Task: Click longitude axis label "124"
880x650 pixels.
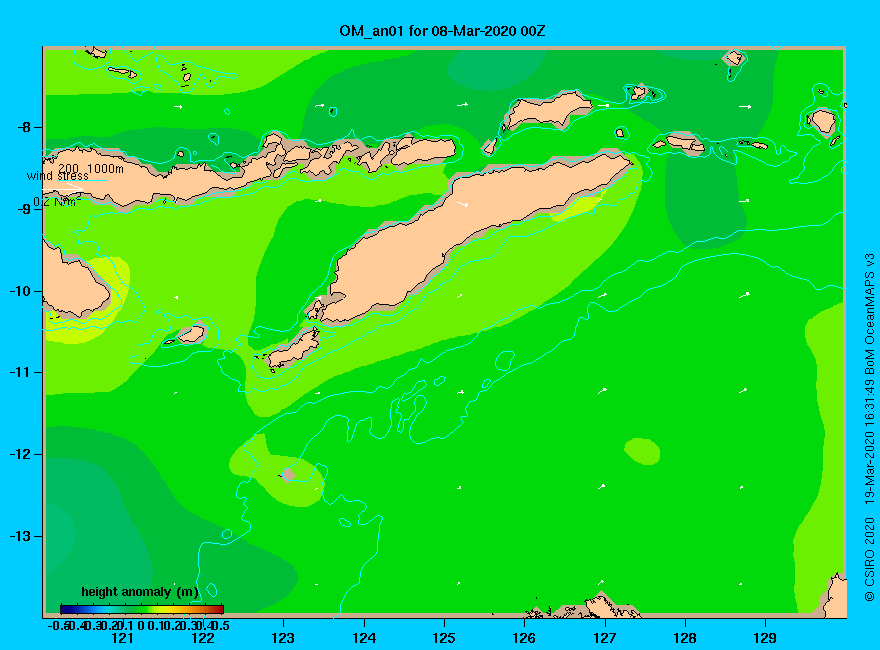Action: pyautogui.click(x=364, y=638)
